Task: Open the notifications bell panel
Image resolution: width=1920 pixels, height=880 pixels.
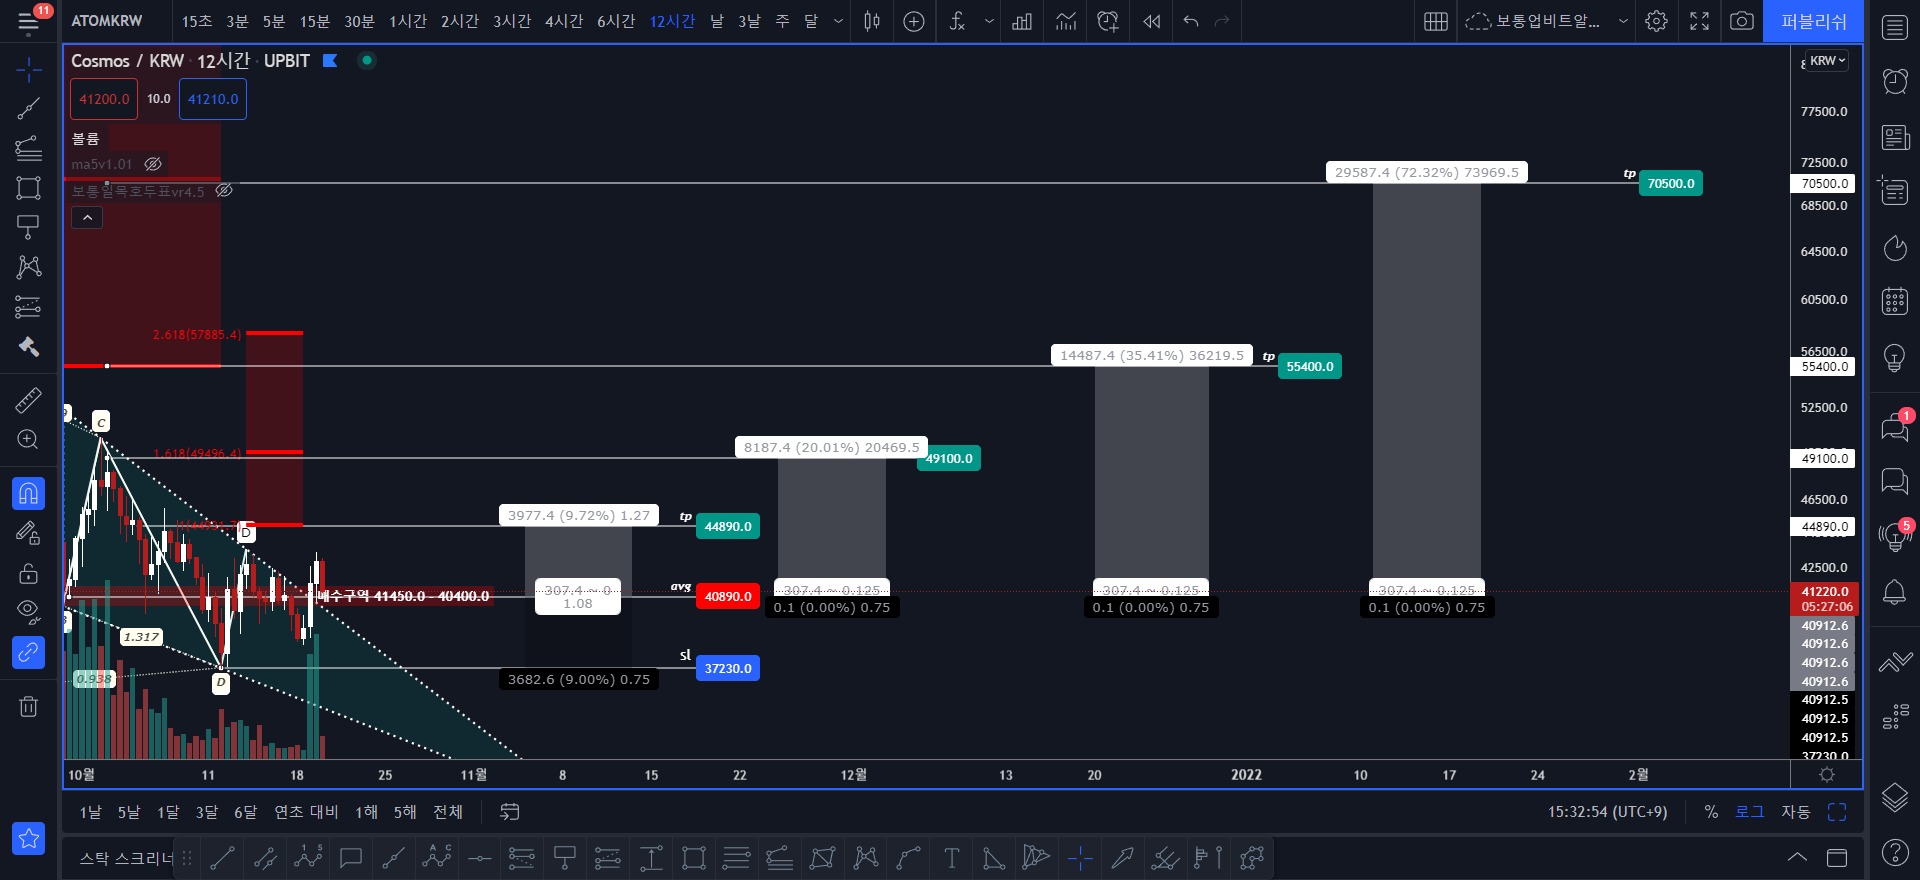Action: (x=1895, y=592)
